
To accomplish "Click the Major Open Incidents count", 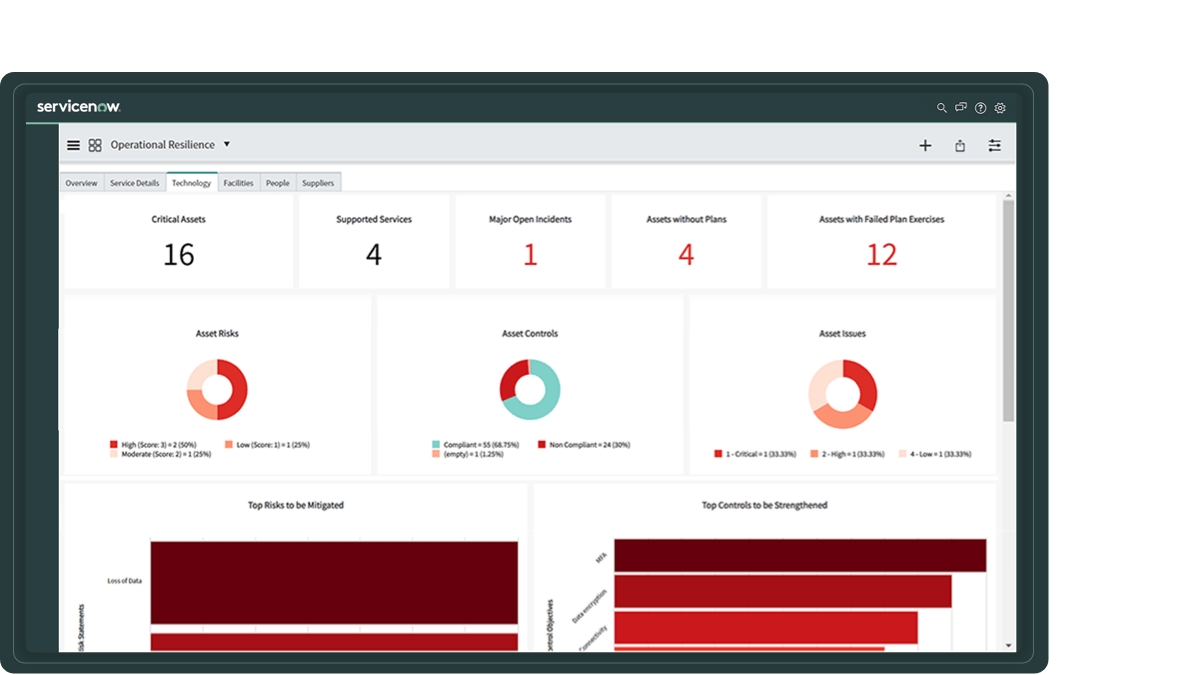I will click(530, 255).
